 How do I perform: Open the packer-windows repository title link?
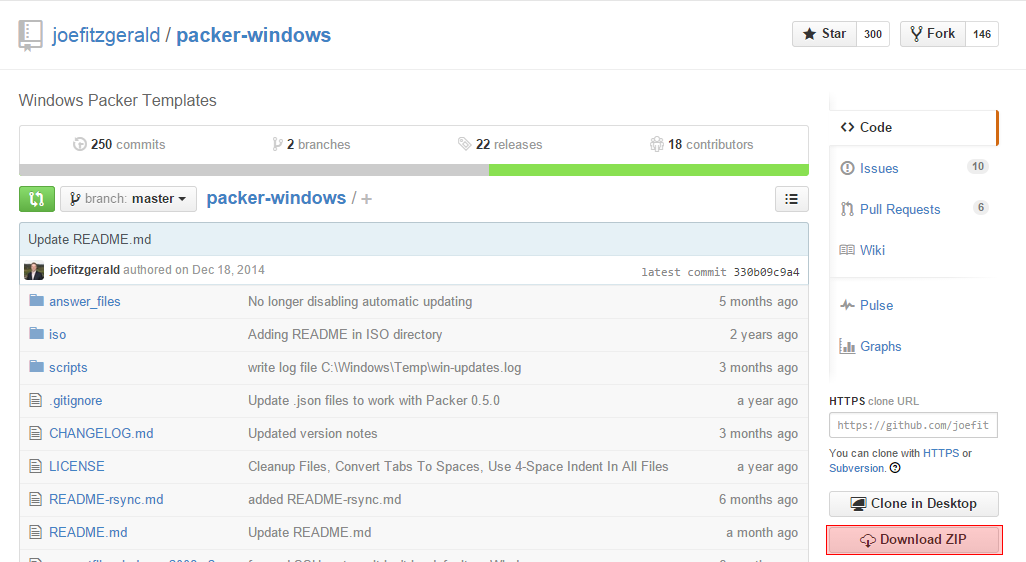click(x=253, y=35)
